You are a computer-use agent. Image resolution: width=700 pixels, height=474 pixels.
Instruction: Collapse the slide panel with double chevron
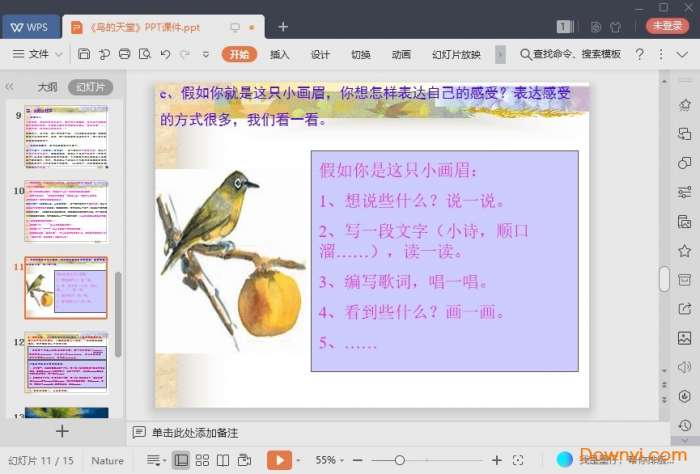(x=9, y=87)
